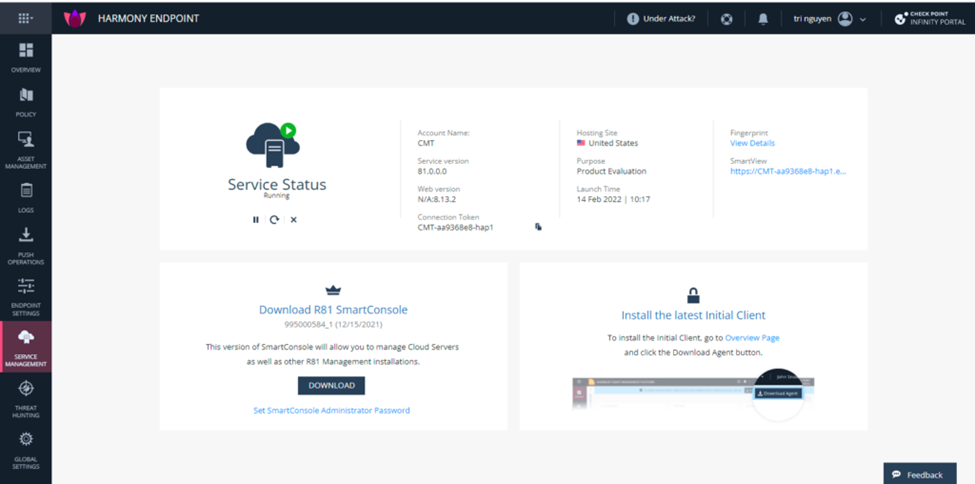Image resolution: width=975 pixels, height=484 pixels.
Task: Click the United States hosting site text
Action: click(x=613, y=143)
